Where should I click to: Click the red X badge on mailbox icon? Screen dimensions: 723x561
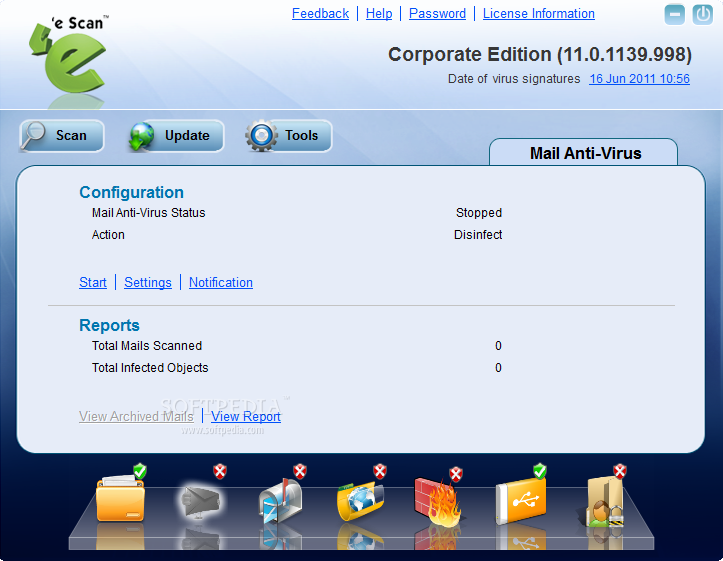(x=300, y=471)
